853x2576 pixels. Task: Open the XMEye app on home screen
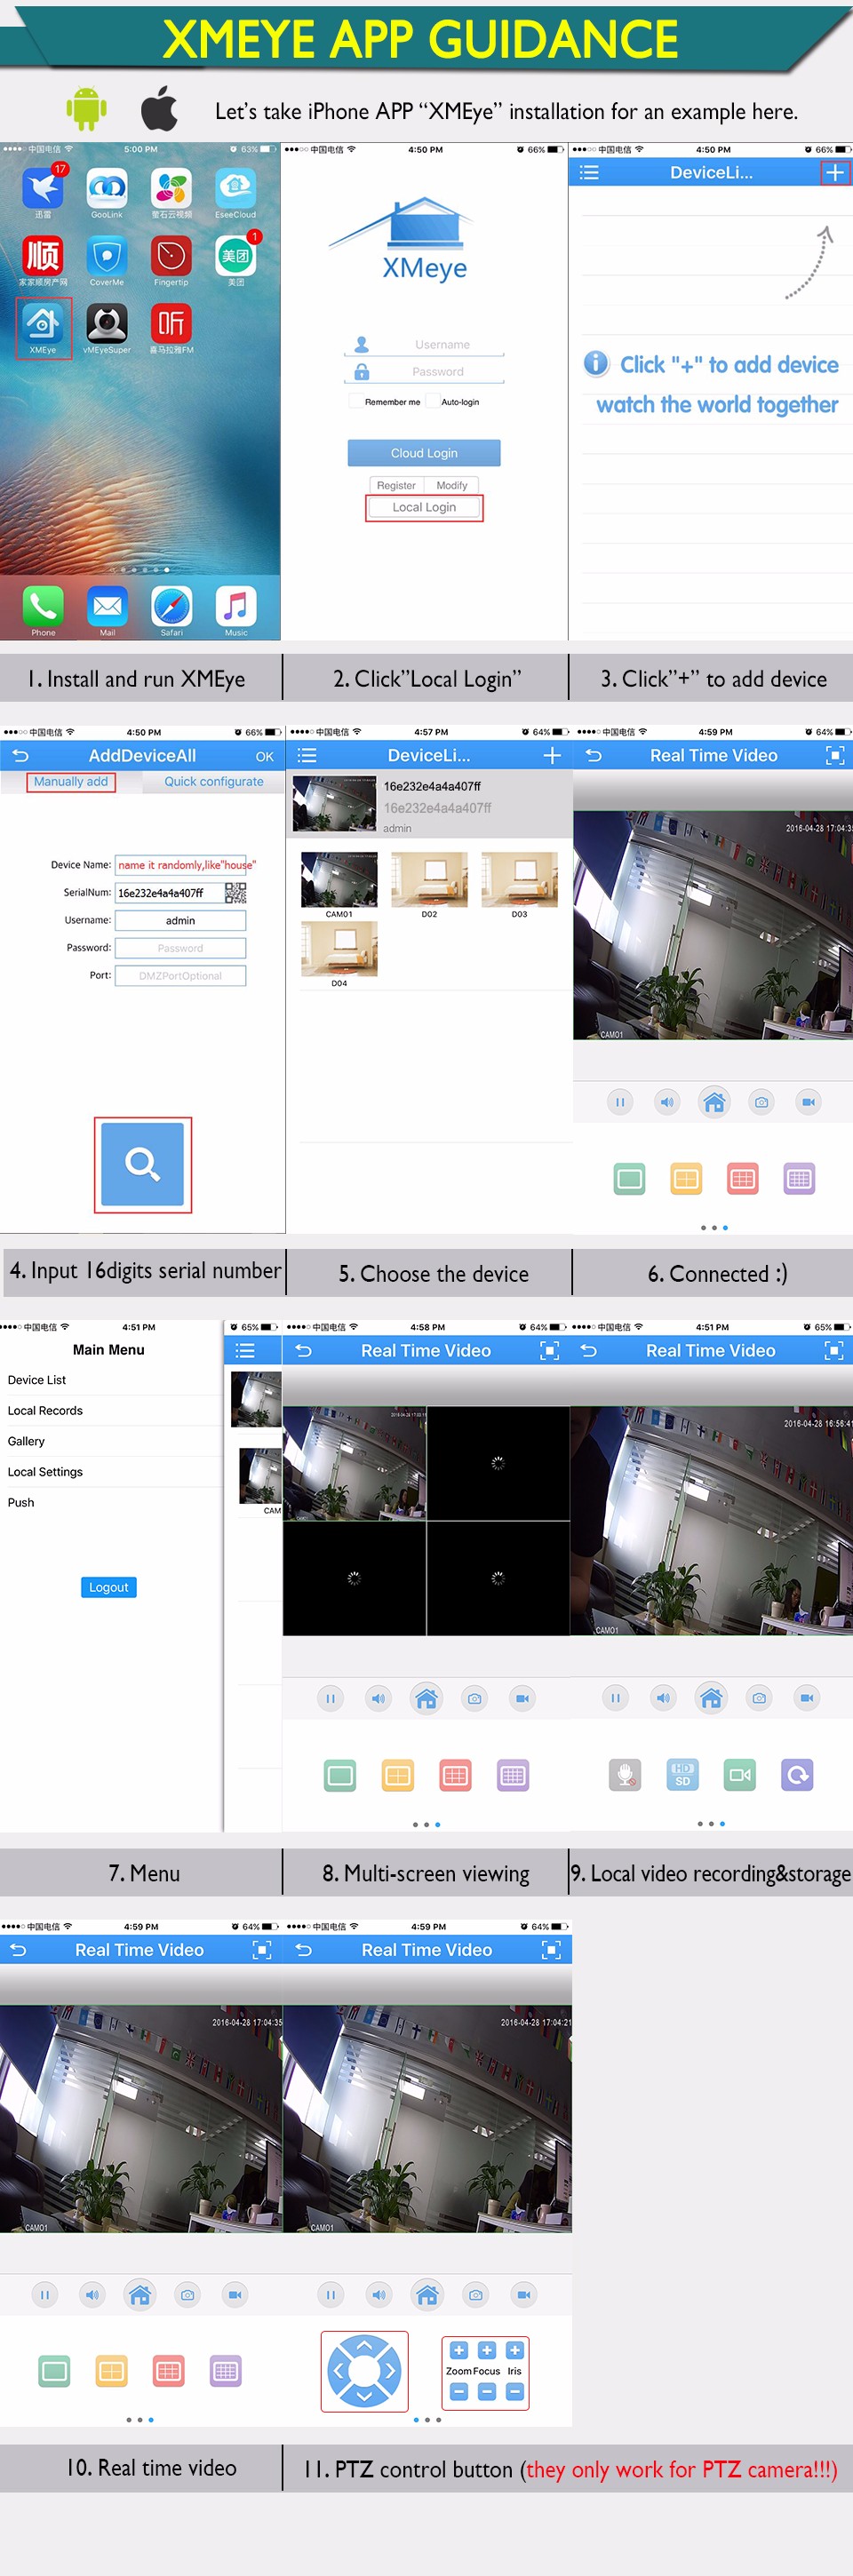click(43, 324)
